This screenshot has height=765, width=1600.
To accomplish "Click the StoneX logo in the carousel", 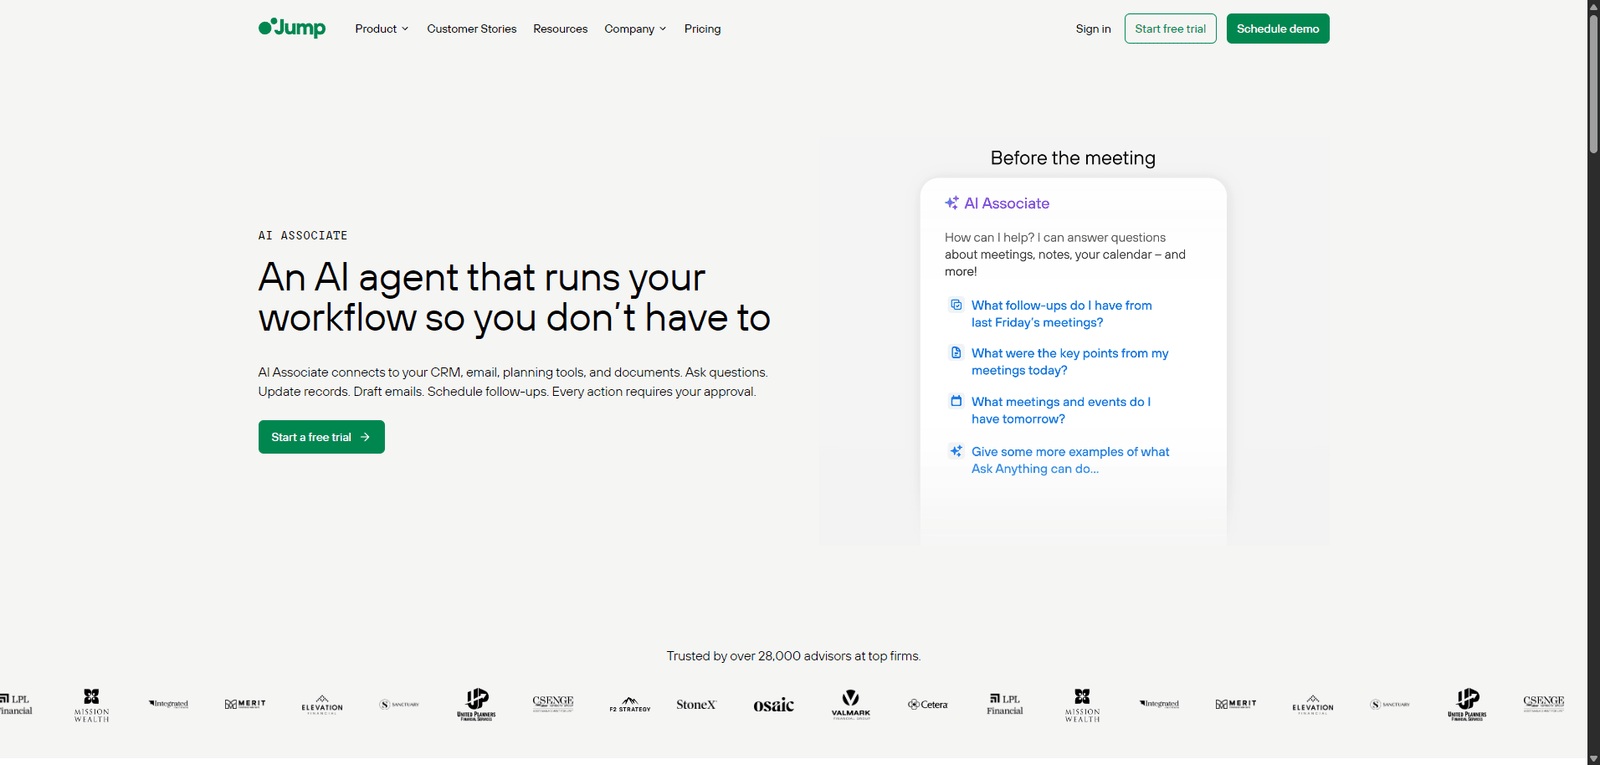I will 696,705.
